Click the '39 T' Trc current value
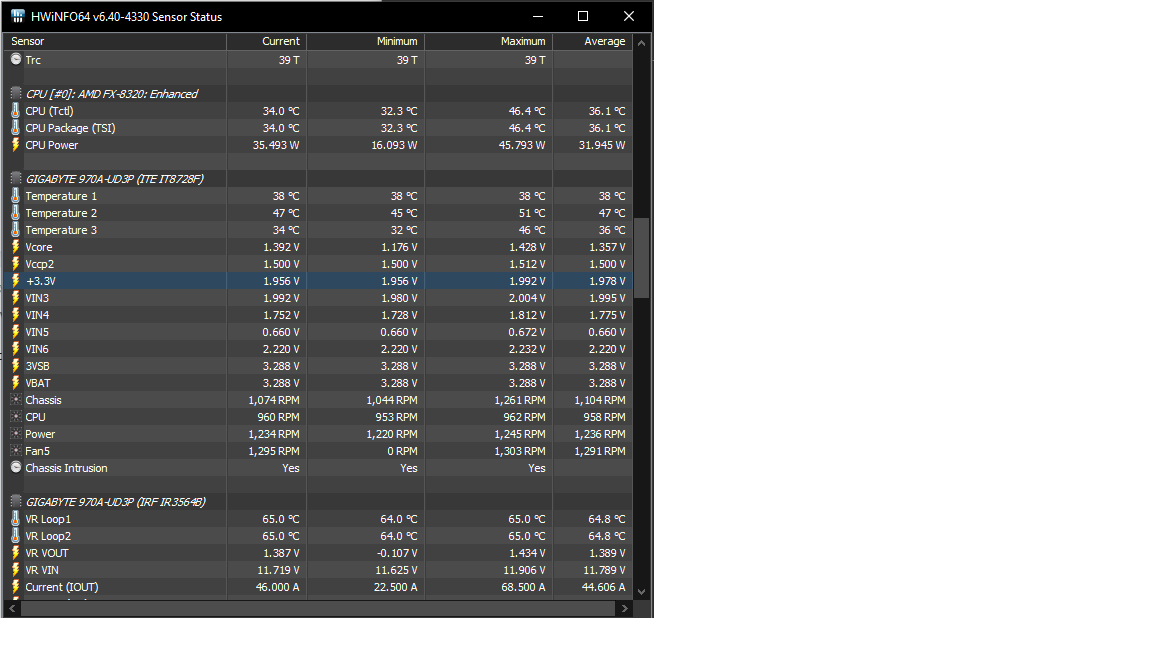The width and height of the screenshot is (1152, 648). [x=289, y=60]
